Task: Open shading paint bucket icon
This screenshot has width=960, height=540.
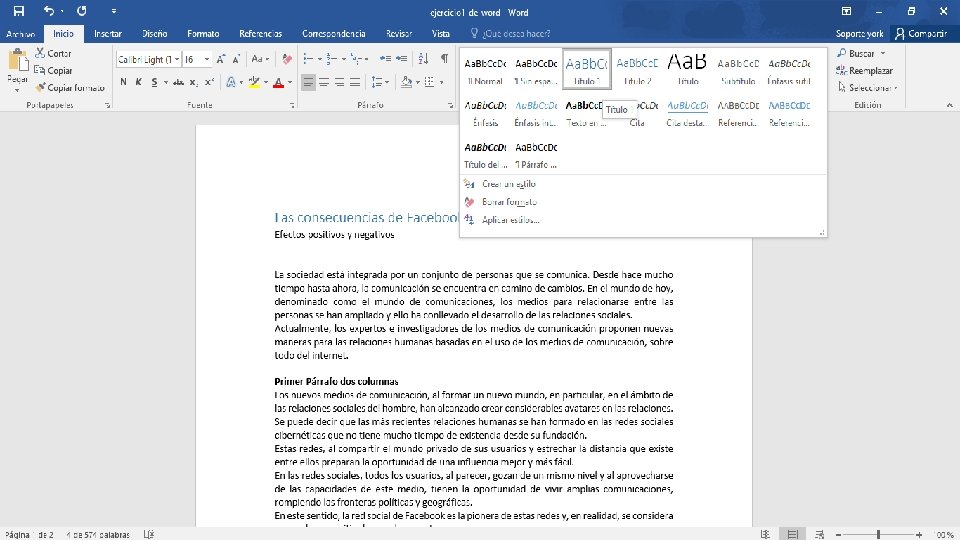Action: point(406,82)
